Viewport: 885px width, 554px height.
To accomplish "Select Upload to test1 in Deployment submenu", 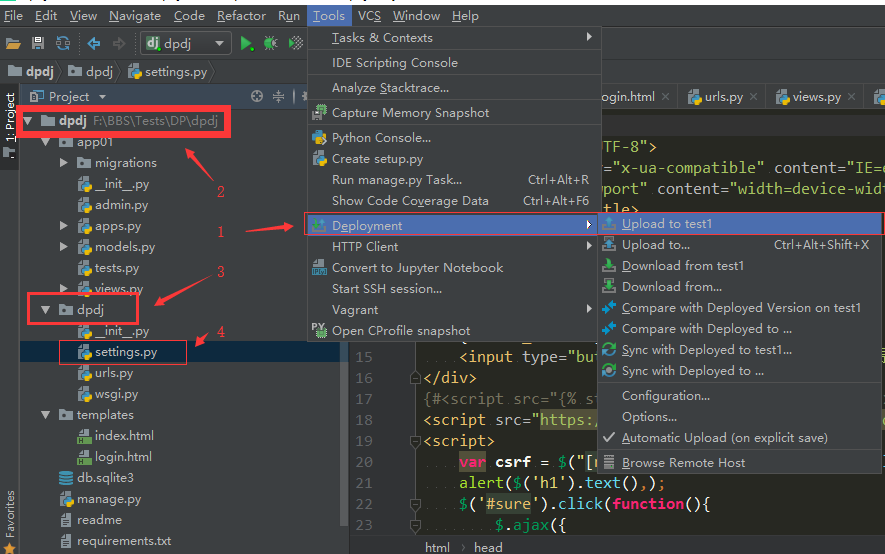I will 666,224.
